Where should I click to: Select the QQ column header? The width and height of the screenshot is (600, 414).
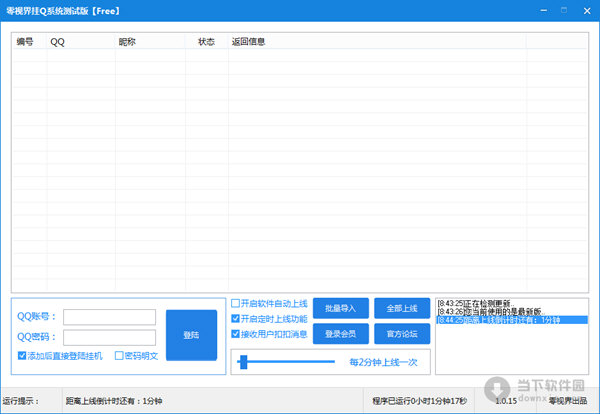coord(81,42)
